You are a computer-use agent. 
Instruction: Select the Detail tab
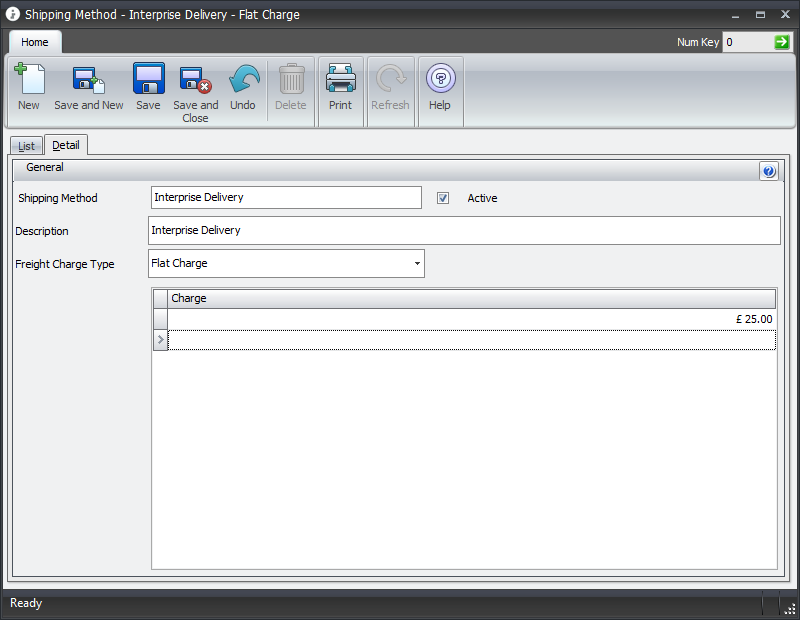tap(66, 145)
